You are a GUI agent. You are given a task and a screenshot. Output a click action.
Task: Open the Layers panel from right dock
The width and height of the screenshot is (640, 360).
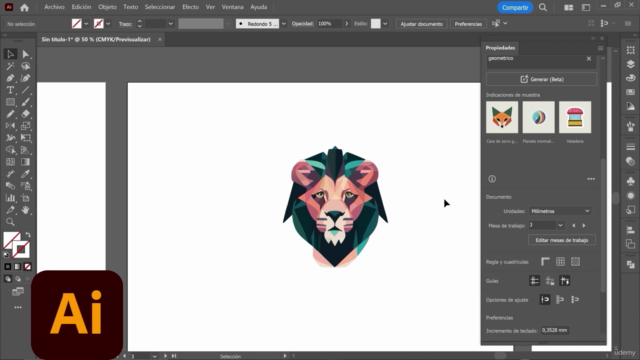[x=631, y=64]
